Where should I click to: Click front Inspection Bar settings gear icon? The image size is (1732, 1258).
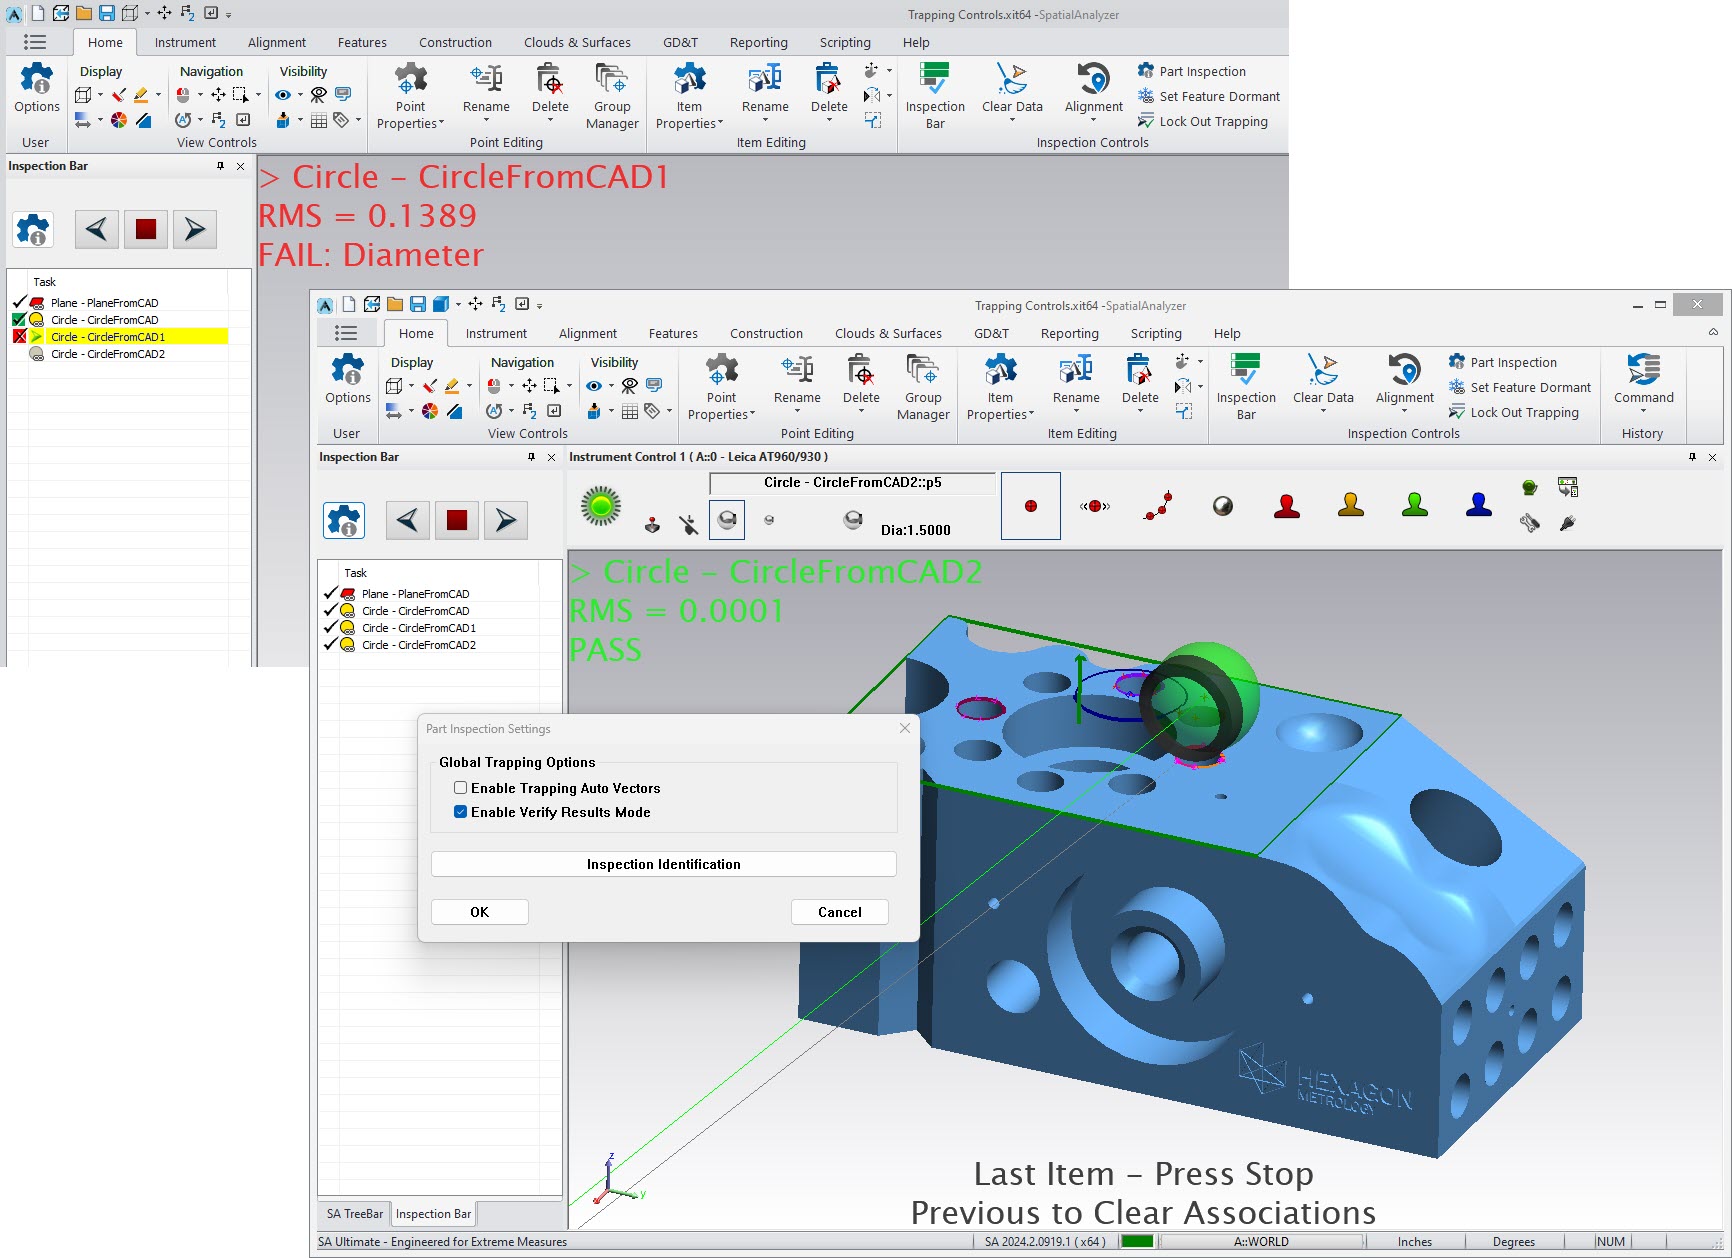tap(344, 520)
